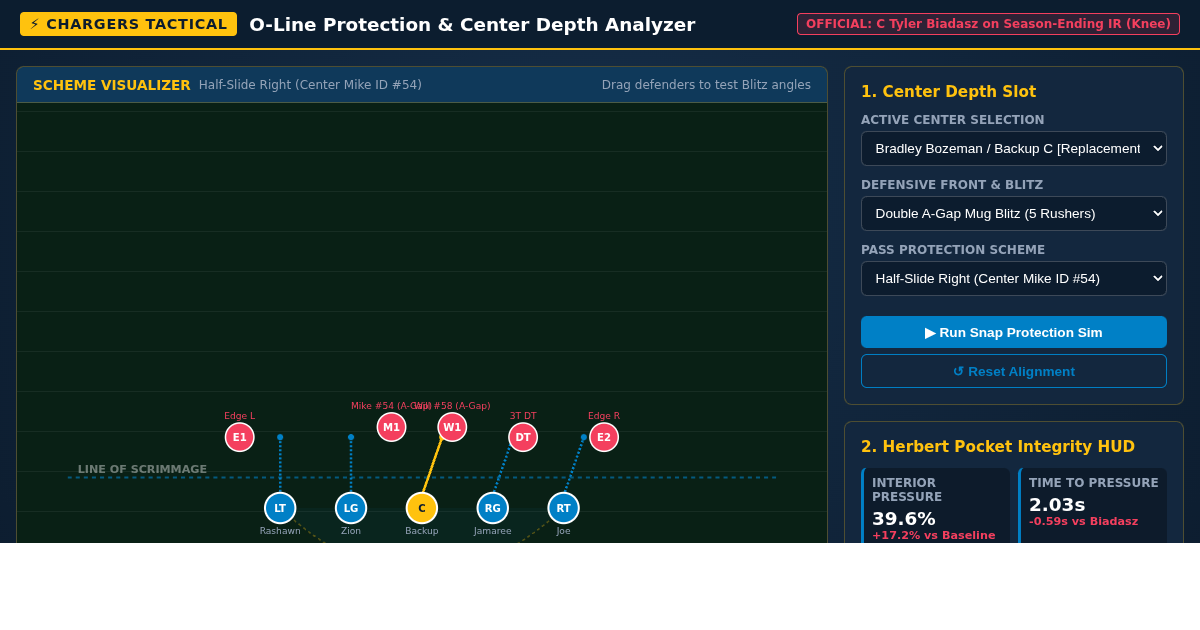Run the Snap Protection Sim
Image resolution: width=1200 pixels, height=630 pixels.
[x=1014, y=332]
